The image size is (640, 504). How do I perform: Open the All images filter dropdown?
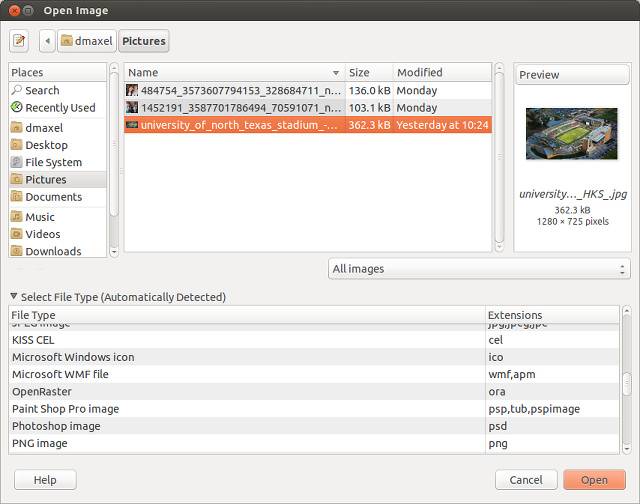479,269
